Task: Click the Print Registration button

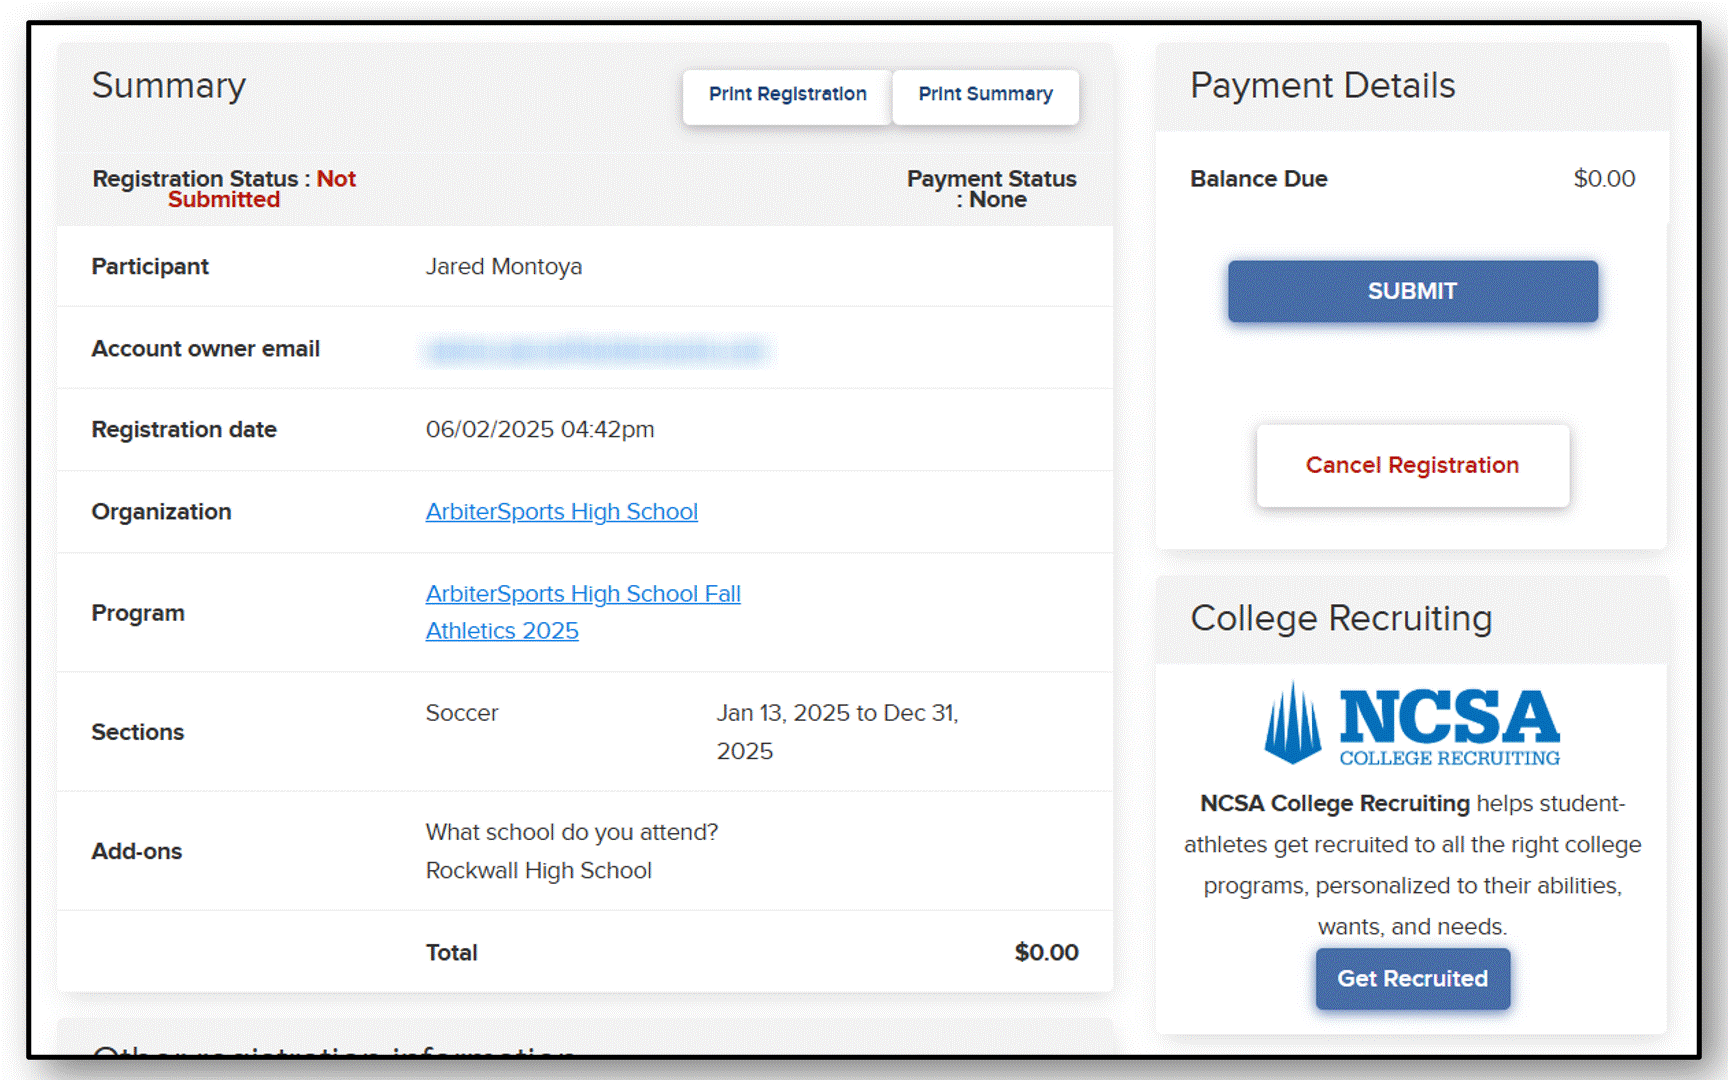Action: click(x=787, y=96)
